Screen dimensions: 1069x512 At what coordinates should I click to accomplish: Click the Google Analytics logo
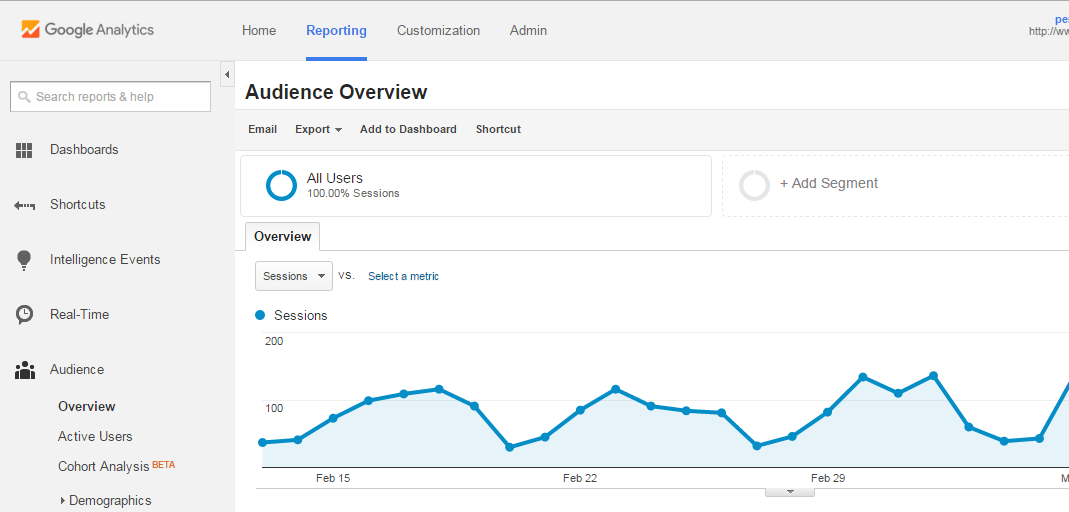[88, 30]
